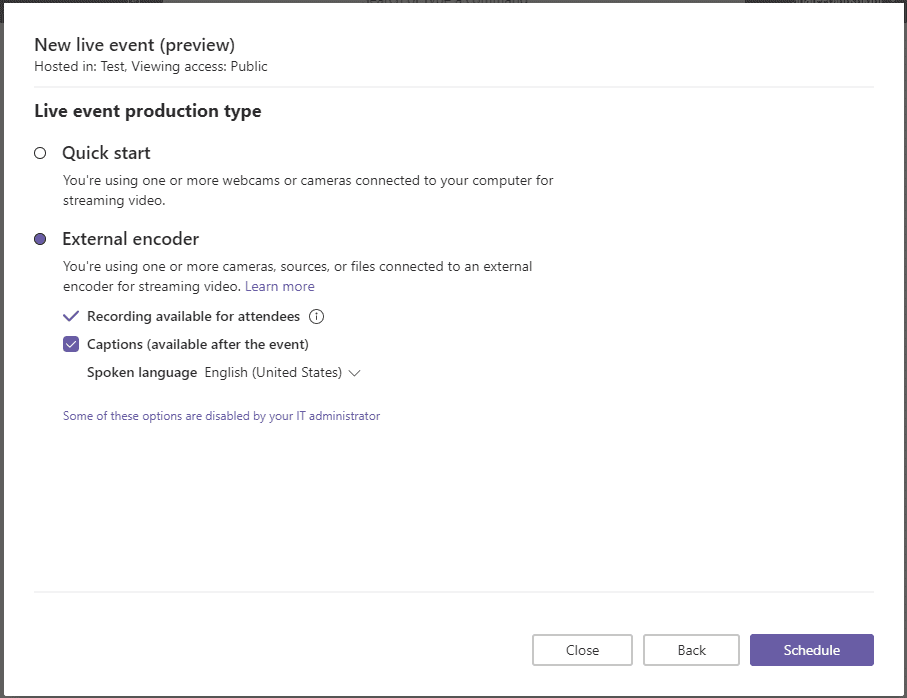Viewport: 907px width, 698px height.
Task: Click the New live event (preview) title
Action: tap(135, 45)
